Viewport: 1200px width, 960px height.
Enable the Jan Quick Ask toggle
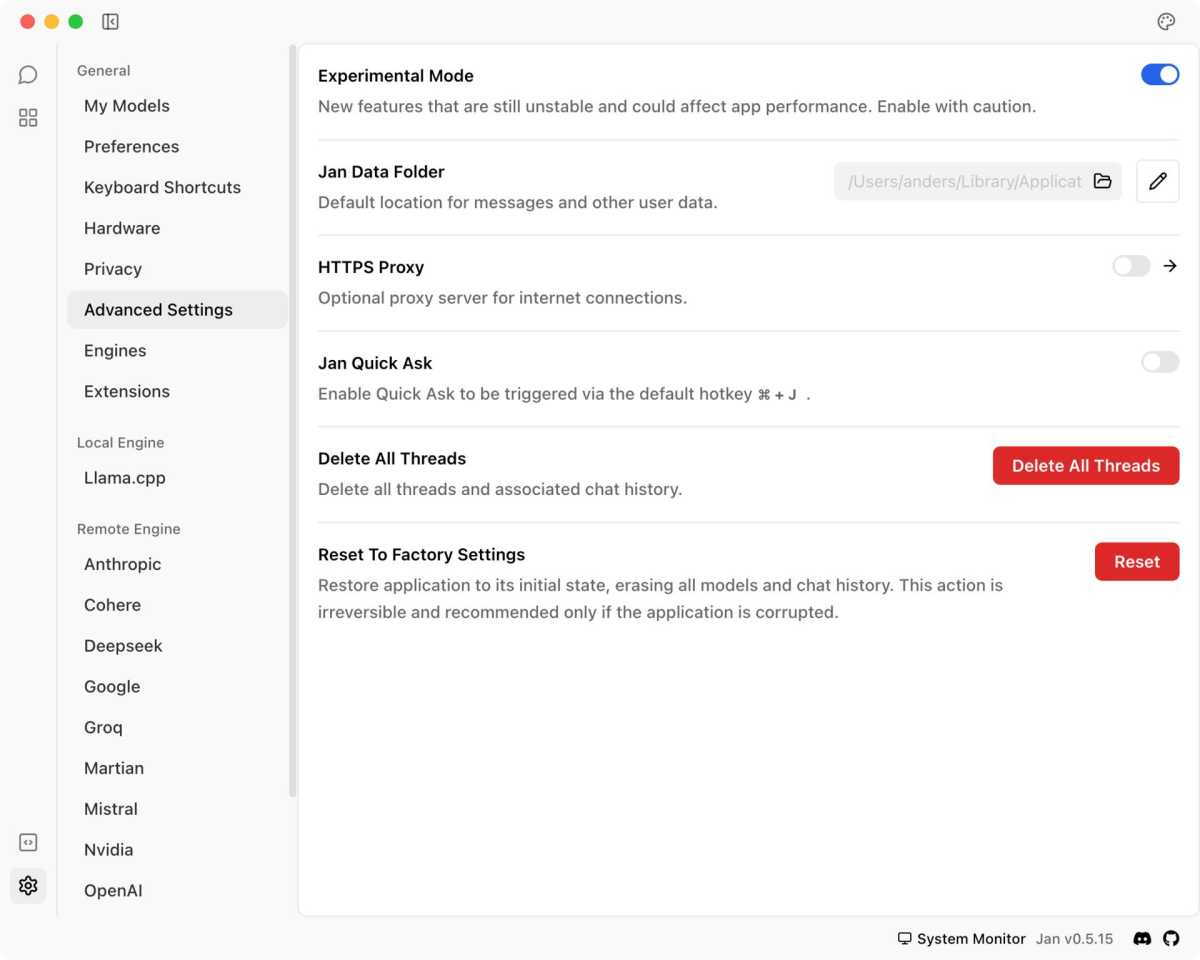pyautogui.click(x=1160, y=362)
